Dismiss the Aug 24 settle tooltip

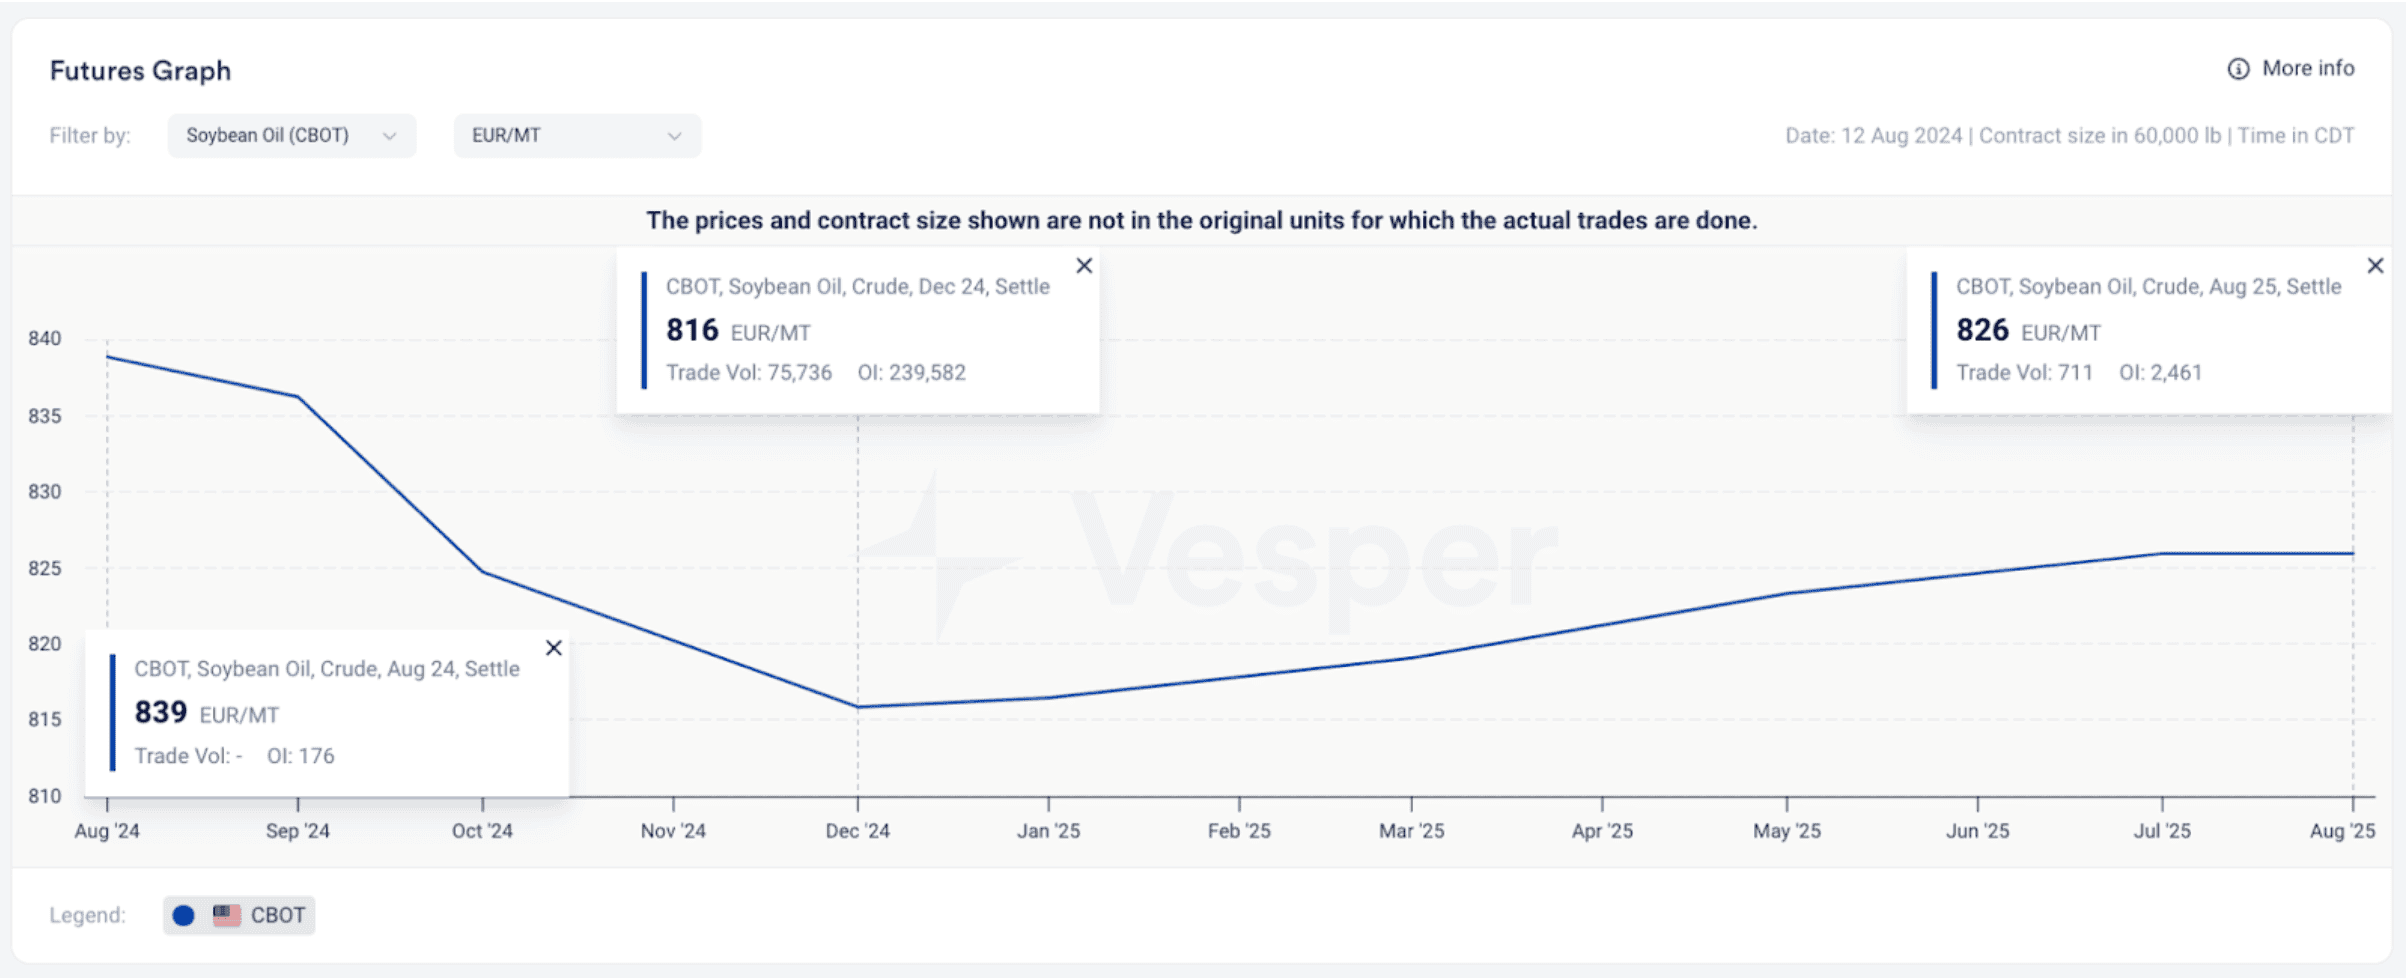pyautogui.click(x=553, y=648)
